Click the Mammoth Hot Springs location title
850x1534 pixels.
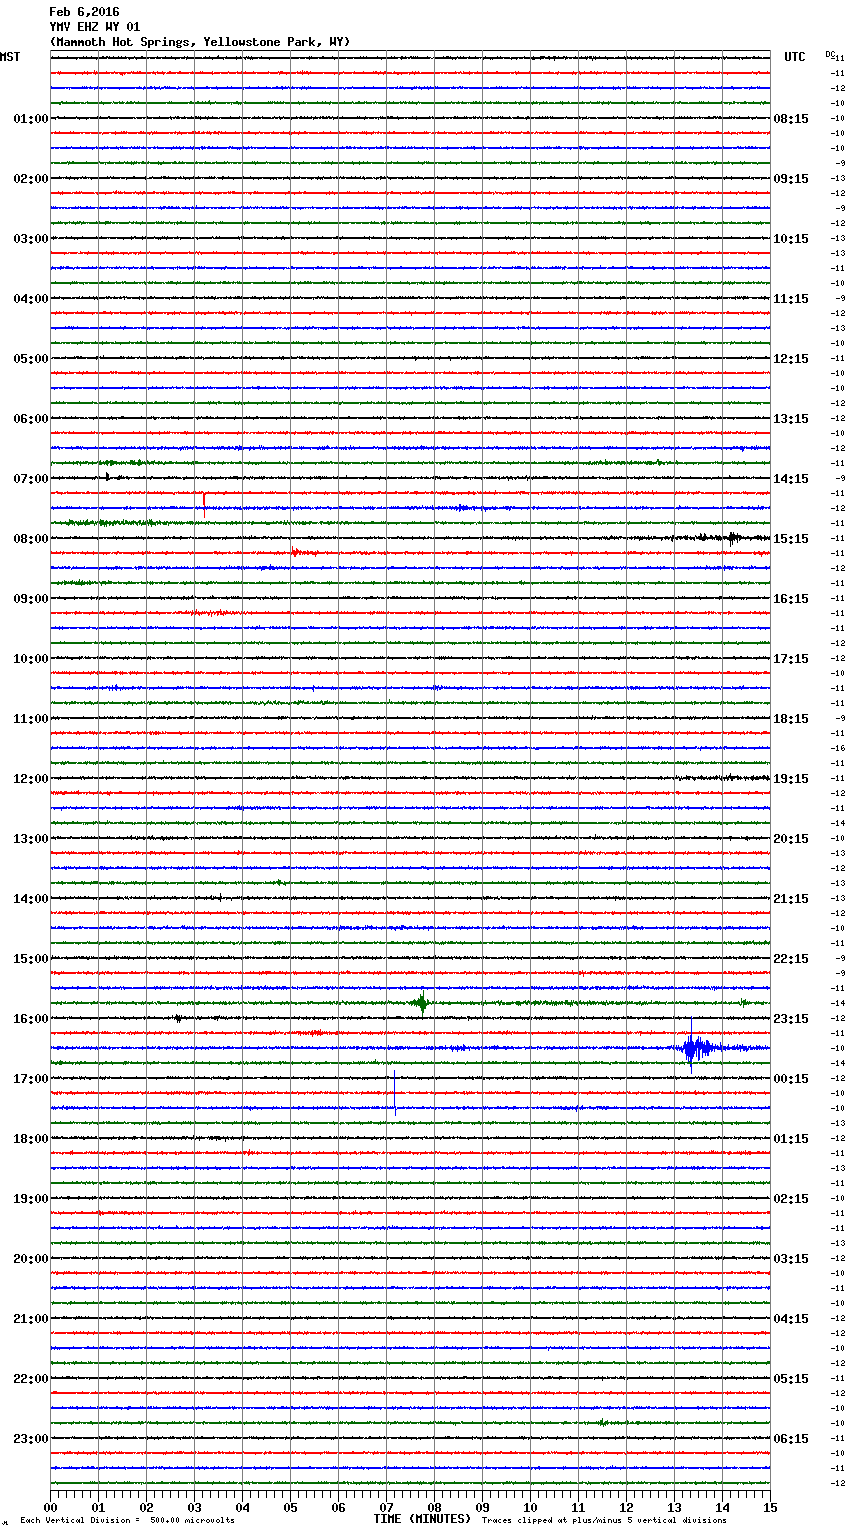[x=200, y=42]
